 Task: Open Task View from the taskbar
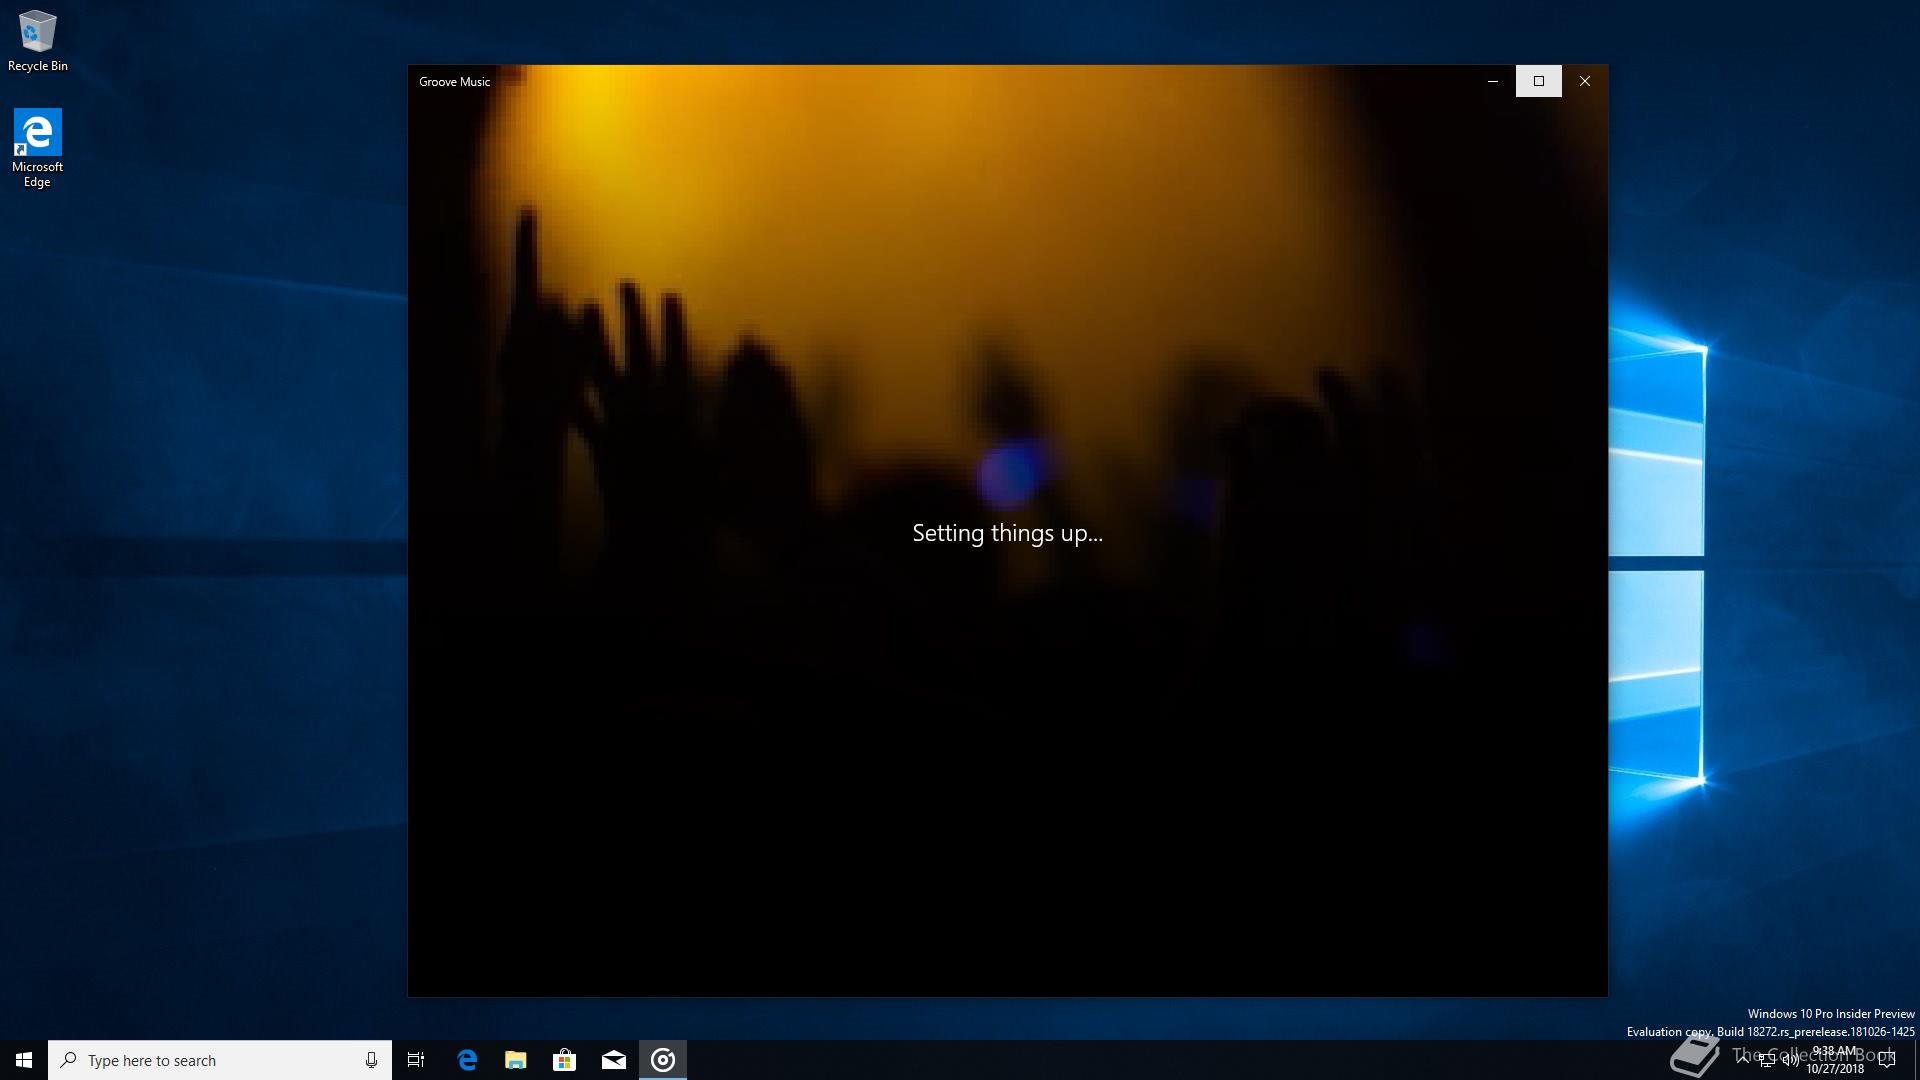click(x=416, y=1060)
